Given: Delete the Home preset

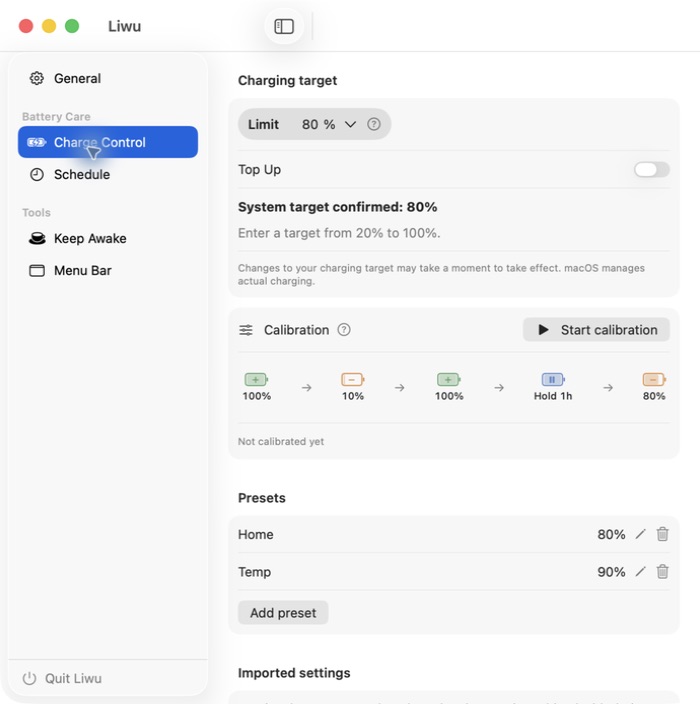Looking at the screenshot, I should click(x=662, y=534).
